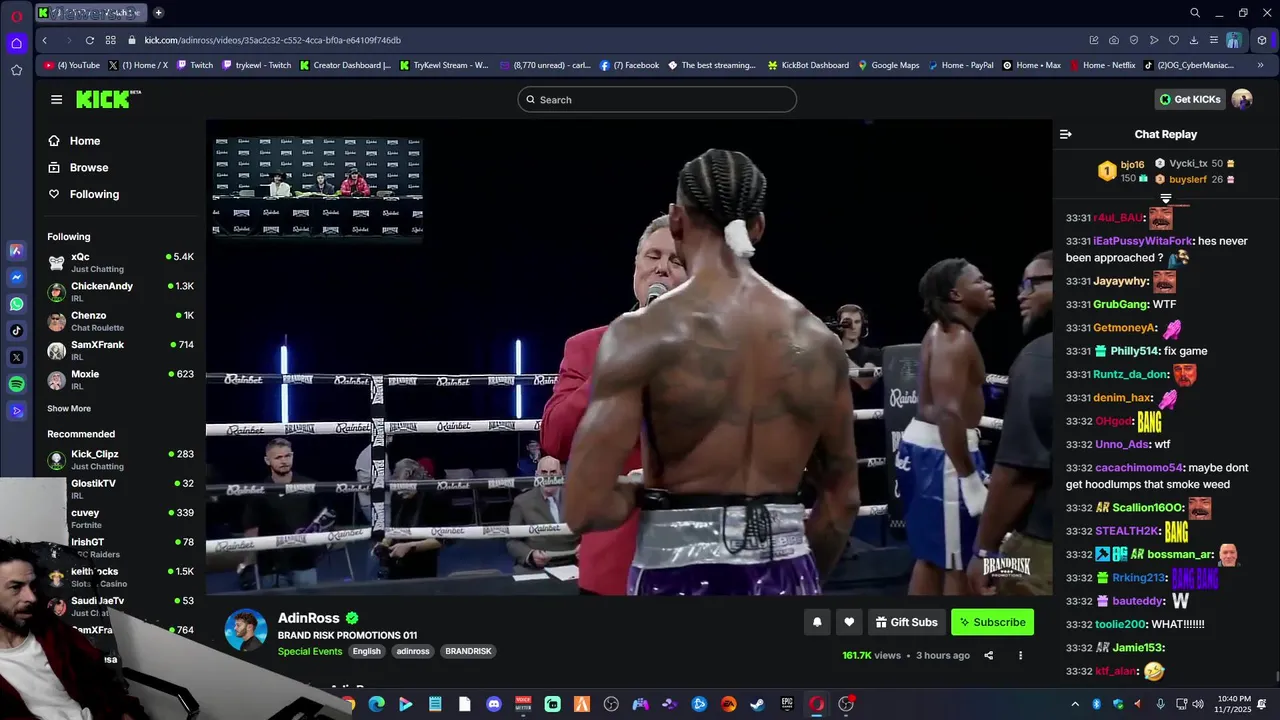Open Opera sidebar bookmarks star icon
The image size is (1280, 720).
pos(16,70)
